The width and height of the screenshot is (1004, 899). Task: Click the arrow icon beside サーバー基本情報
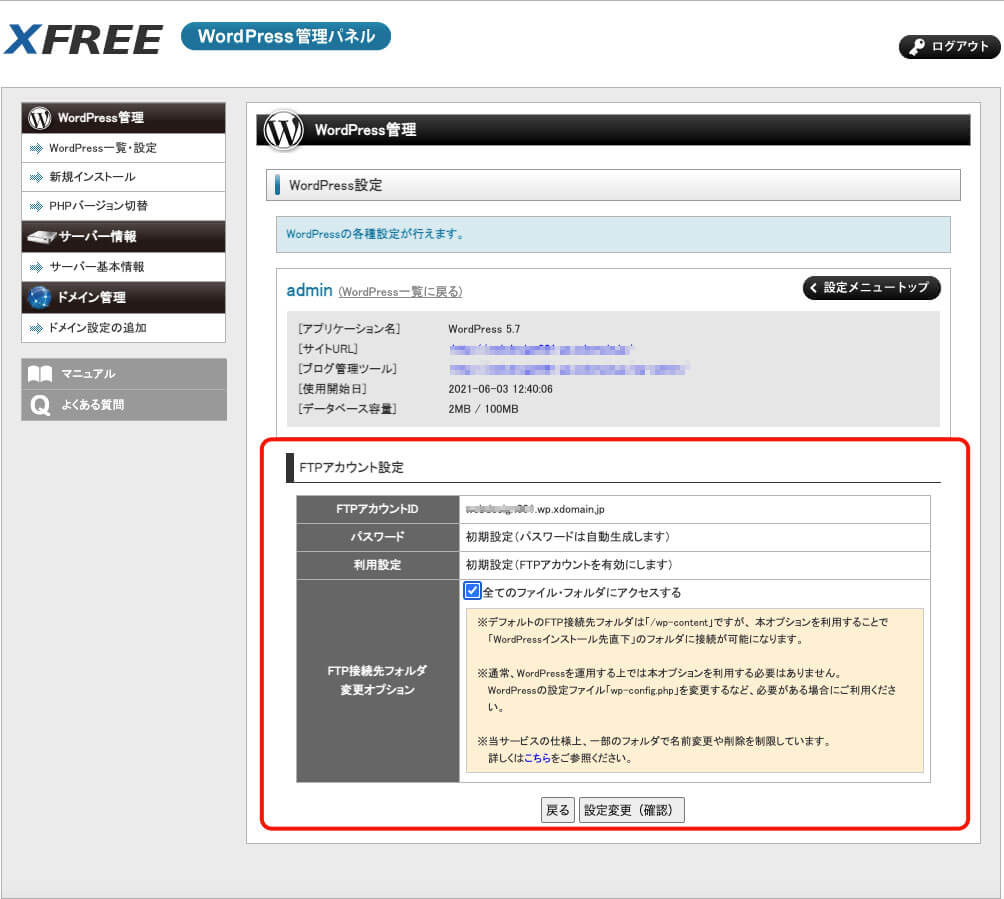click(x=36, y=267)
